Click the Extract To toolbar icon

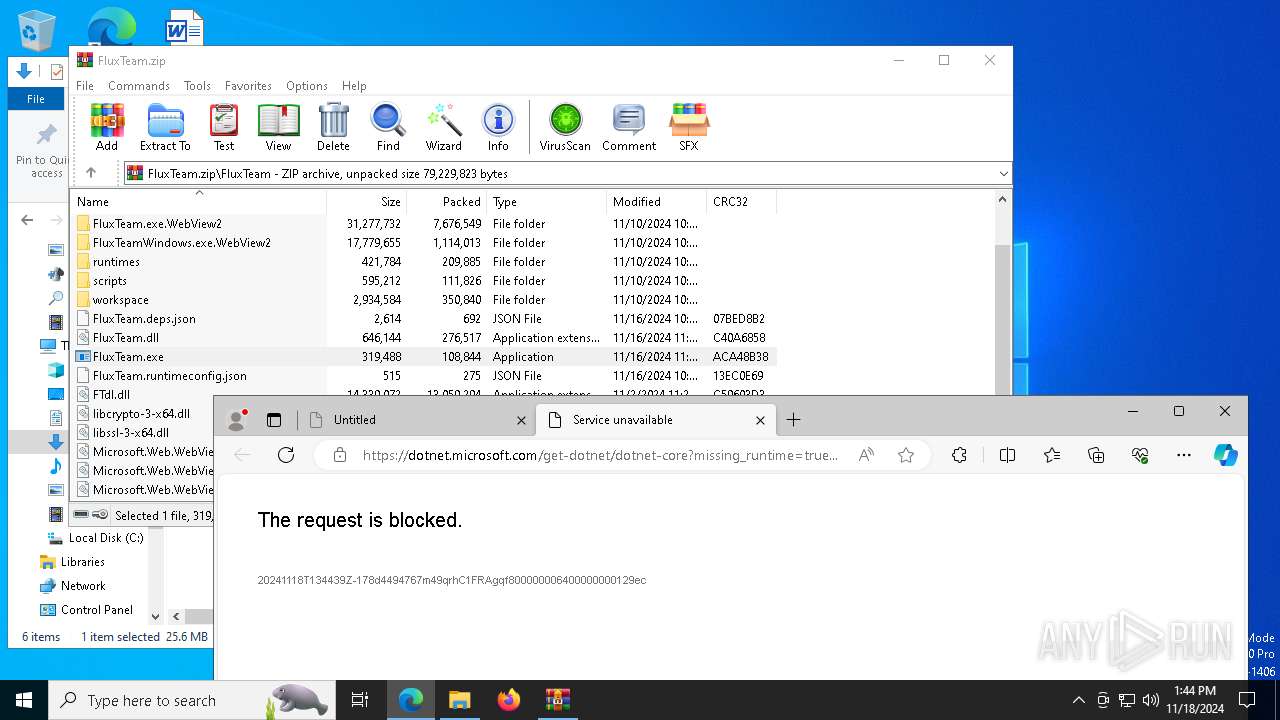[x=165, y=127]
